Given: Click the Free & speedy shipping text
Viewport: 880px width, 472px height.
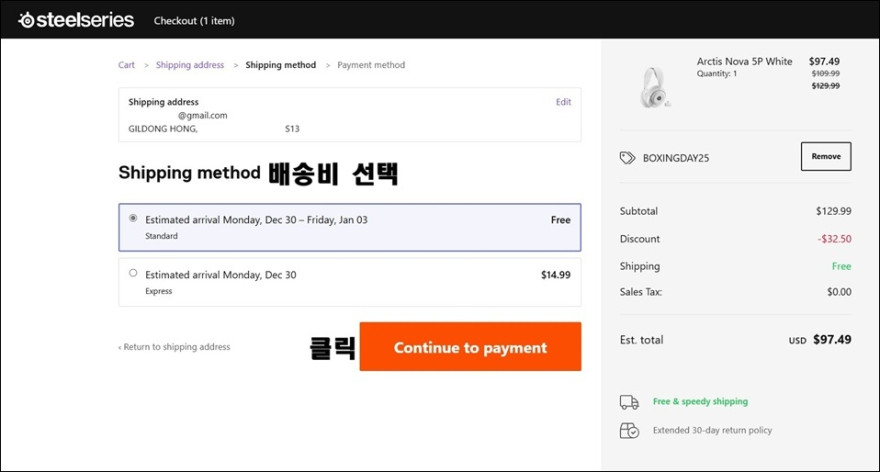Looking at the screenshot, I should [700, 401].
